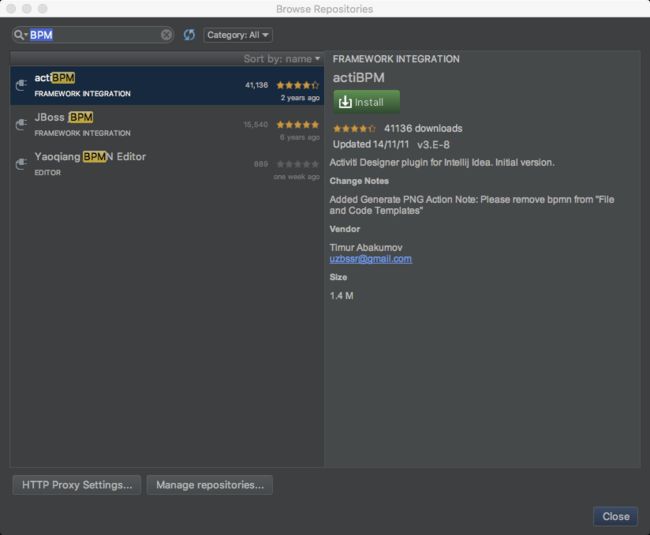The image size is (650, 535).
Task: Click the '6 years ago' label
Action: click(300, 138)
